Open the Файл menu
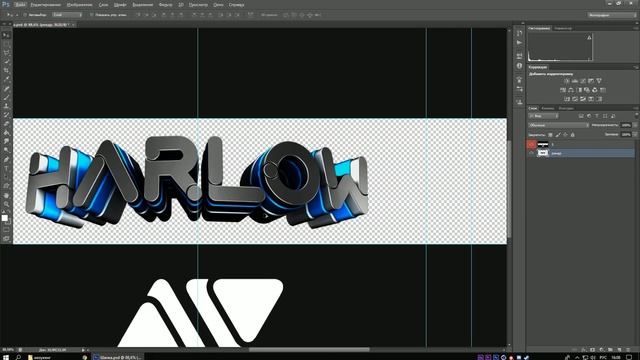The image size is (640, 360). point(20,5)
